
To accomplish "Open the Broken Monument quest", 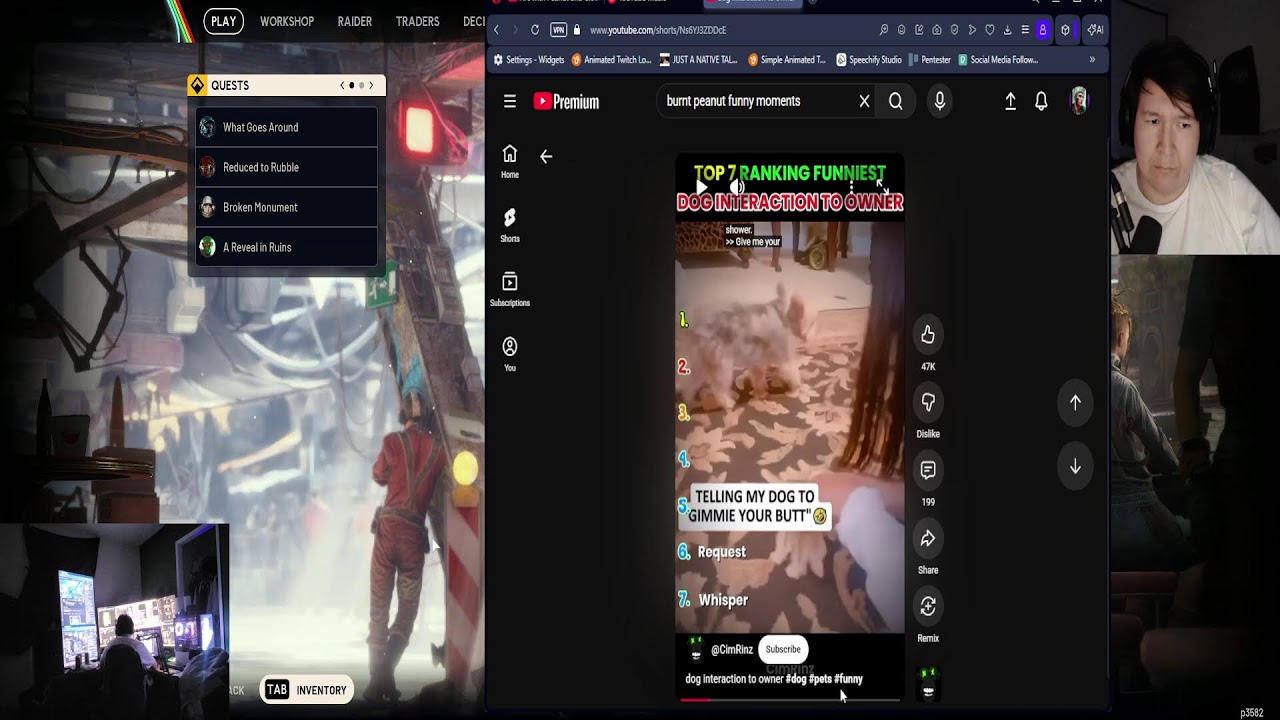I will (x=287, y=207).
